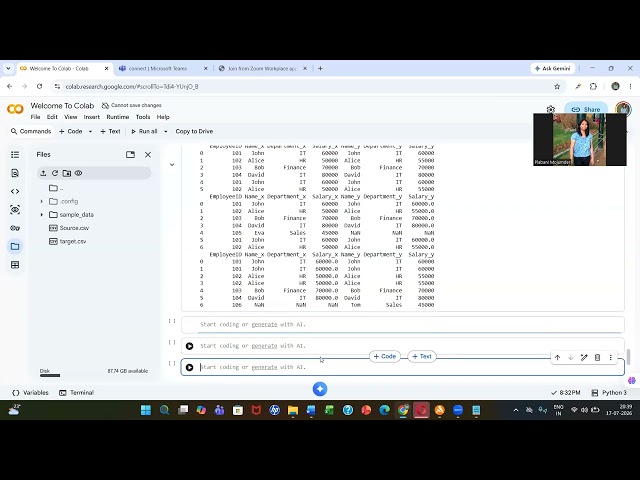Open the Tools menu
This screenshot has height=480, width=640.
click(x=143, y=117)
